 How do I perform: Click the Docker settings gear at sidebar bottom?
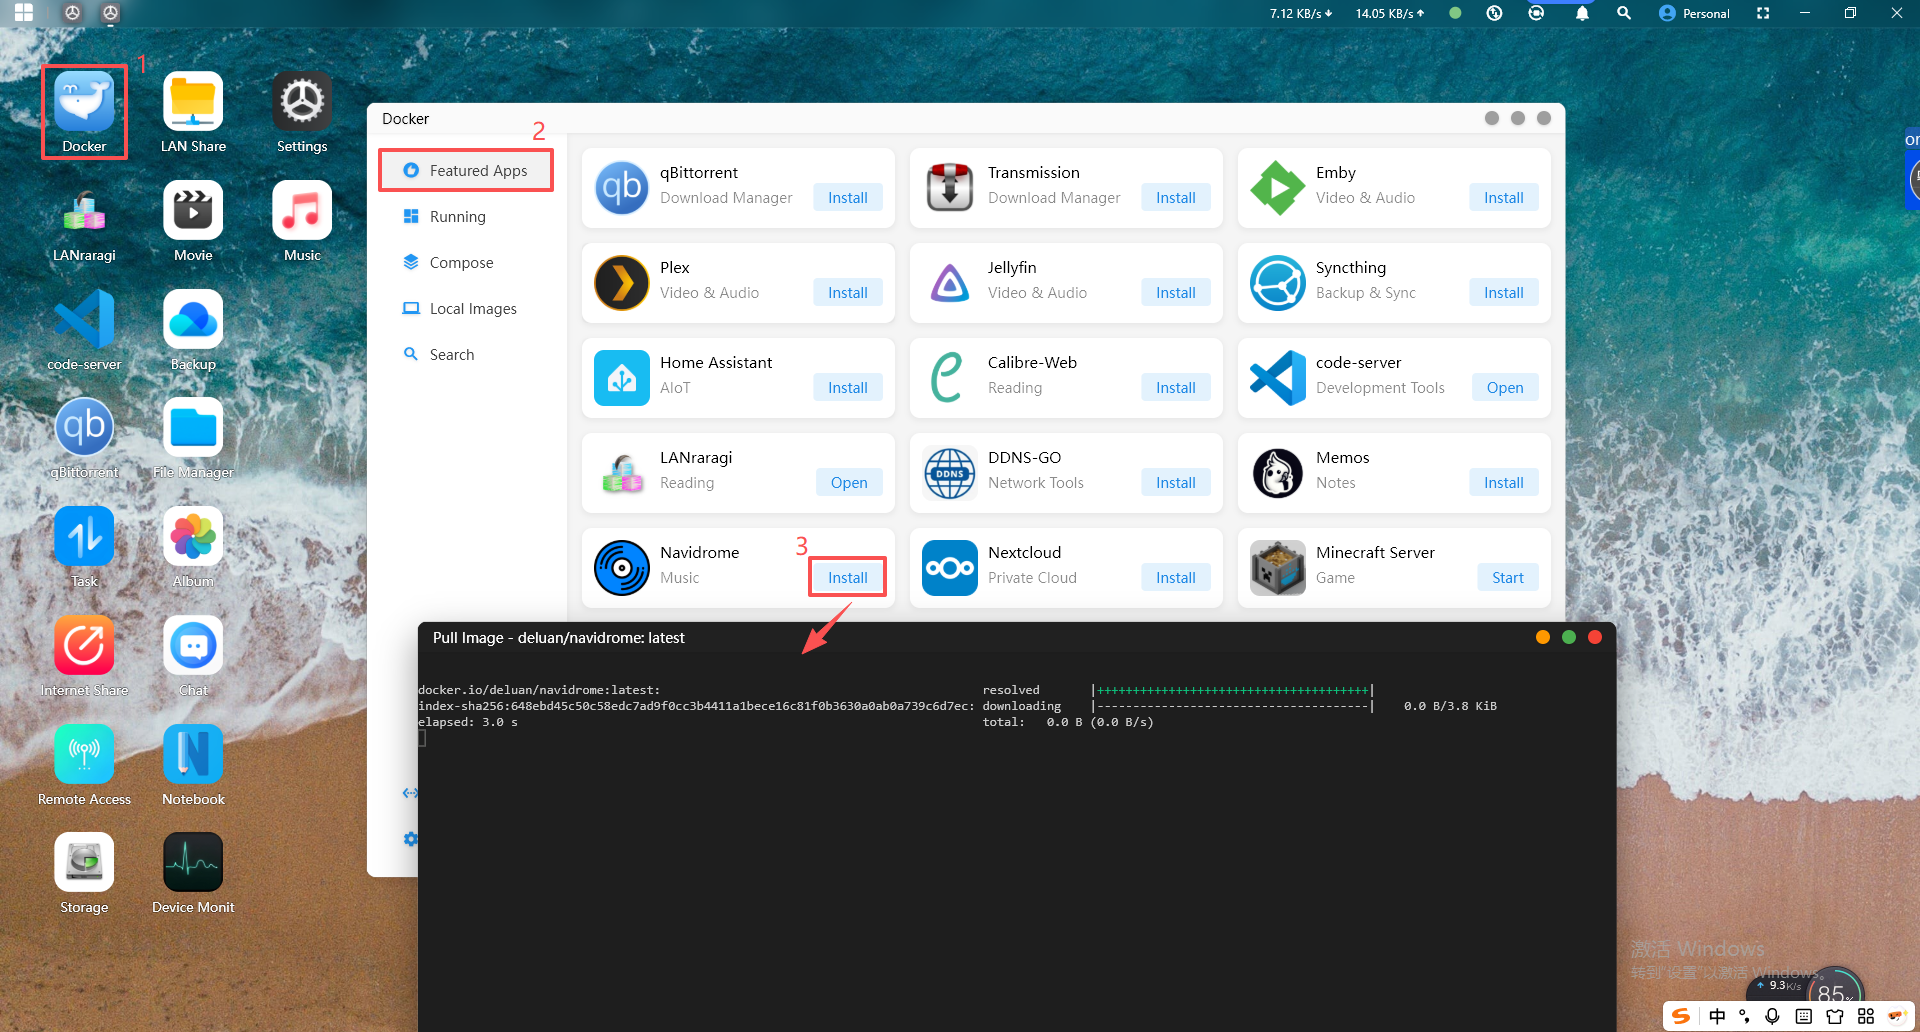tap(410, 839)
